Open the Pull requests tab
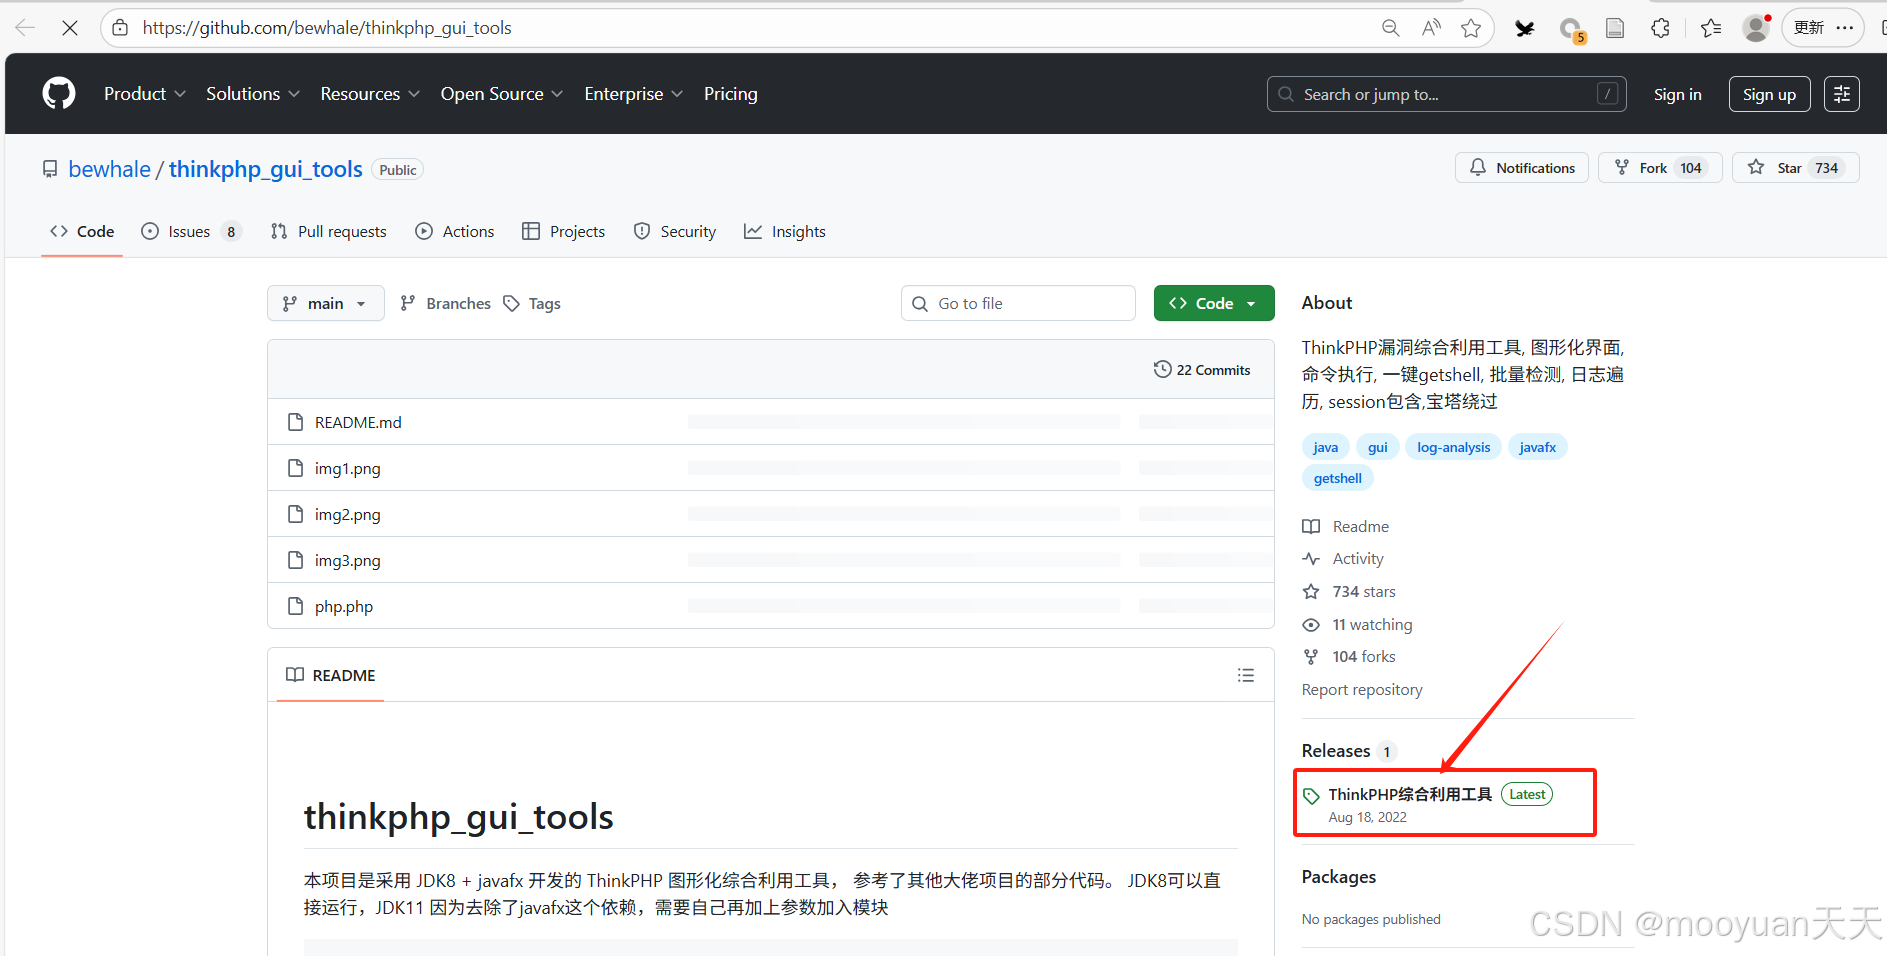The width and height of the screenshot is (1887, 956). click(x=329, y=231)
